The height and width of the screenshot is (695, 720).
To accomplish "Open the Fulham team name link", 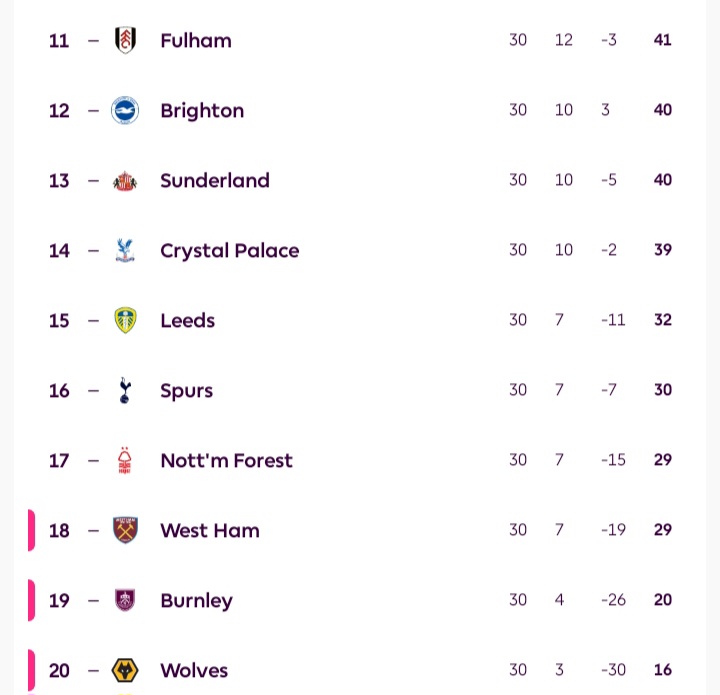I will 196,40.
